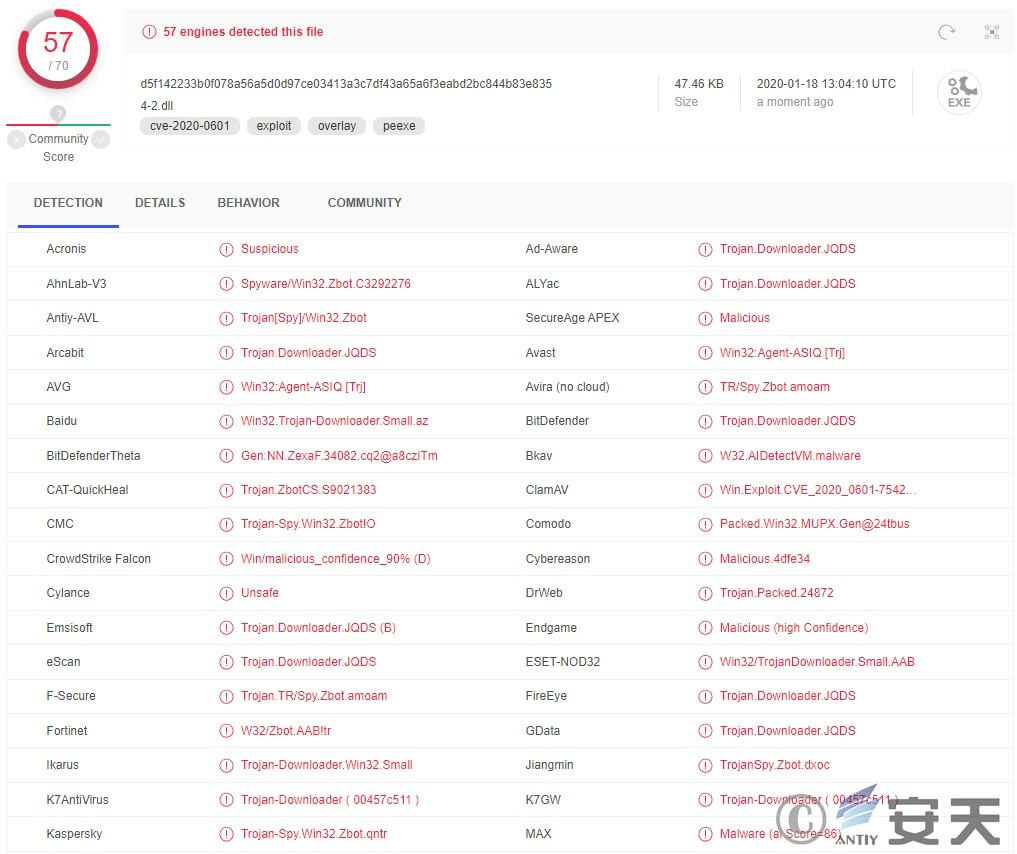Click warning icon for Baidu detection
Viewport: 1017px width, 854px height.
click(x=226, y=421)
